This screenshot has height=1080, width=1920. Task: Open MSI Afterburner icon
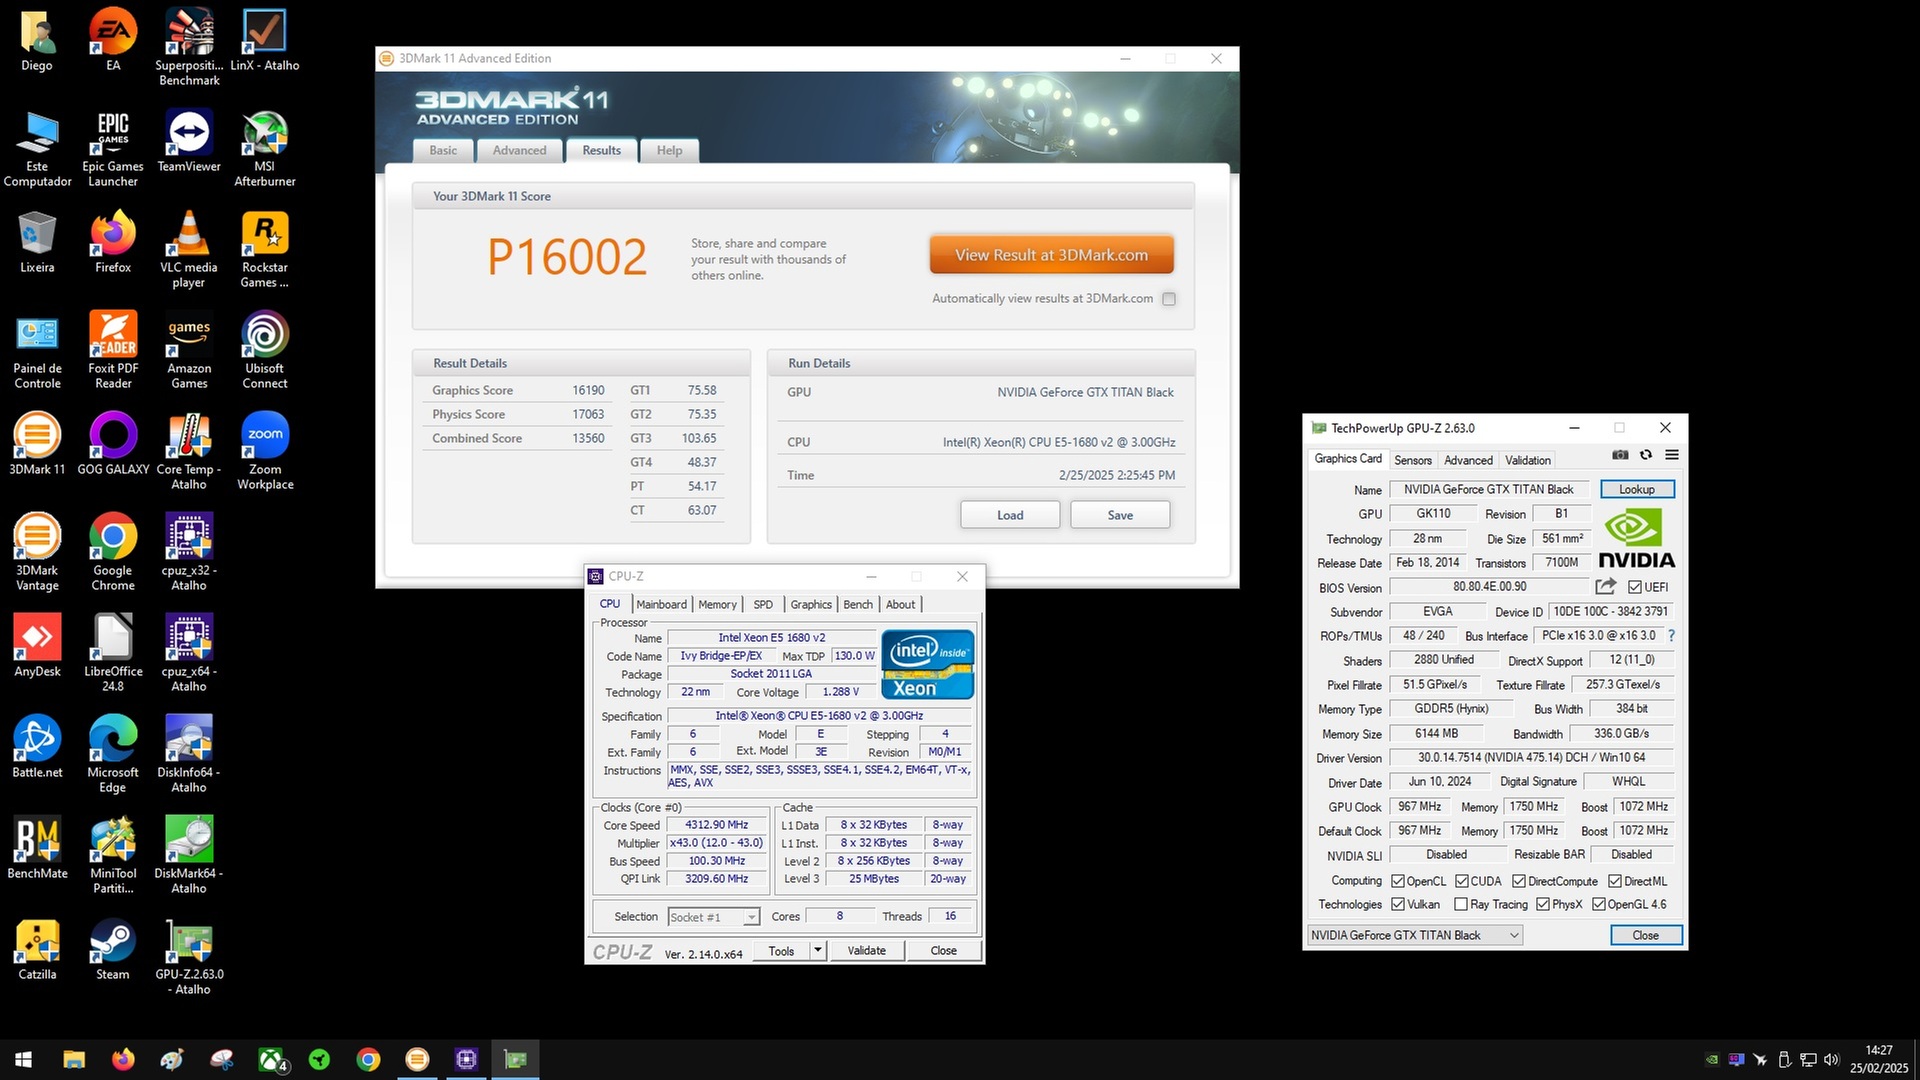[265, 148]
